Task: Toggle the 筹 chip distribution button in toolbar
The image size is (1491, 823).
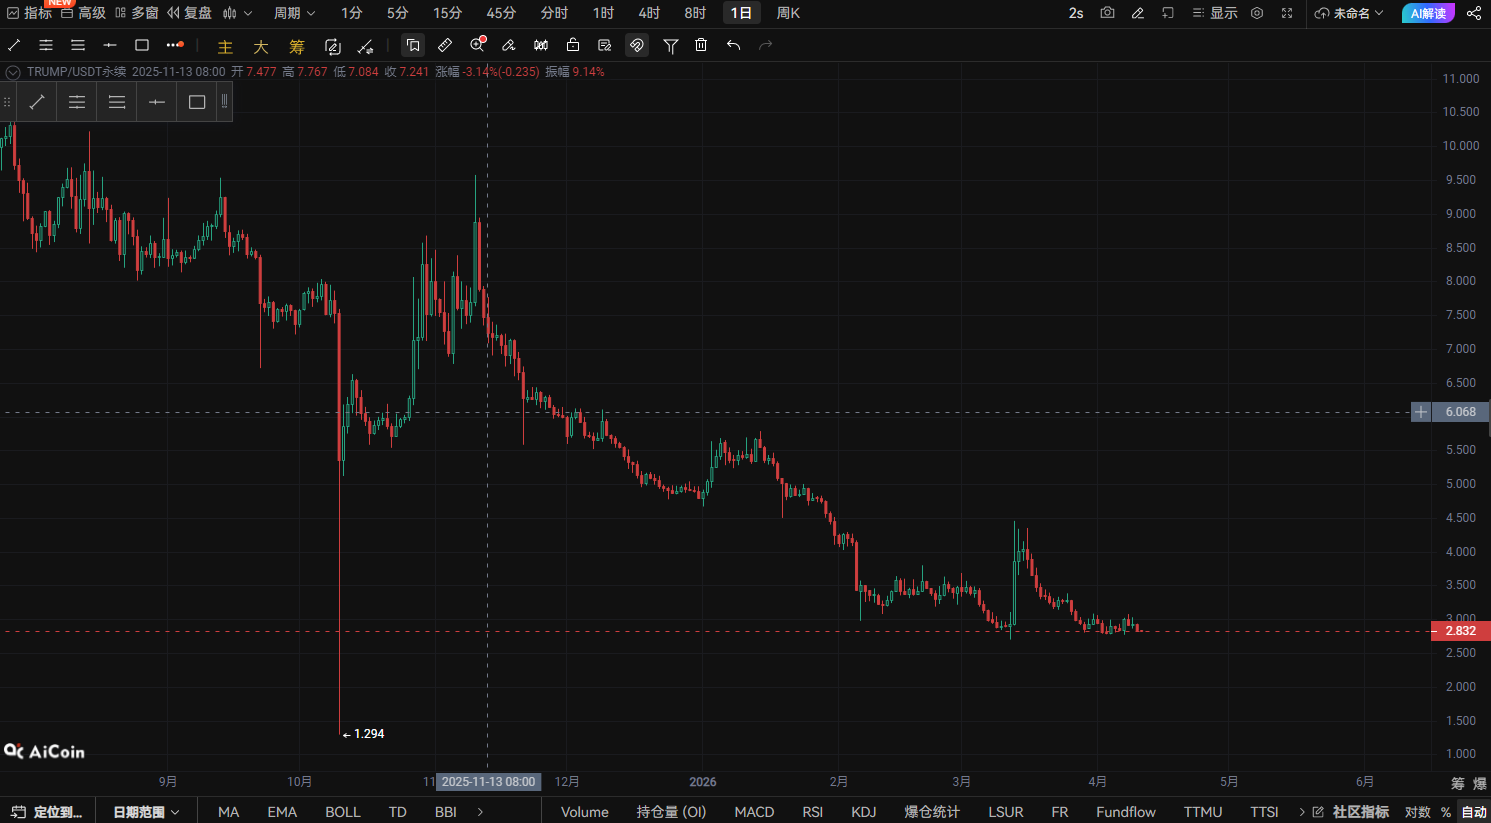Action: (297, 47)
